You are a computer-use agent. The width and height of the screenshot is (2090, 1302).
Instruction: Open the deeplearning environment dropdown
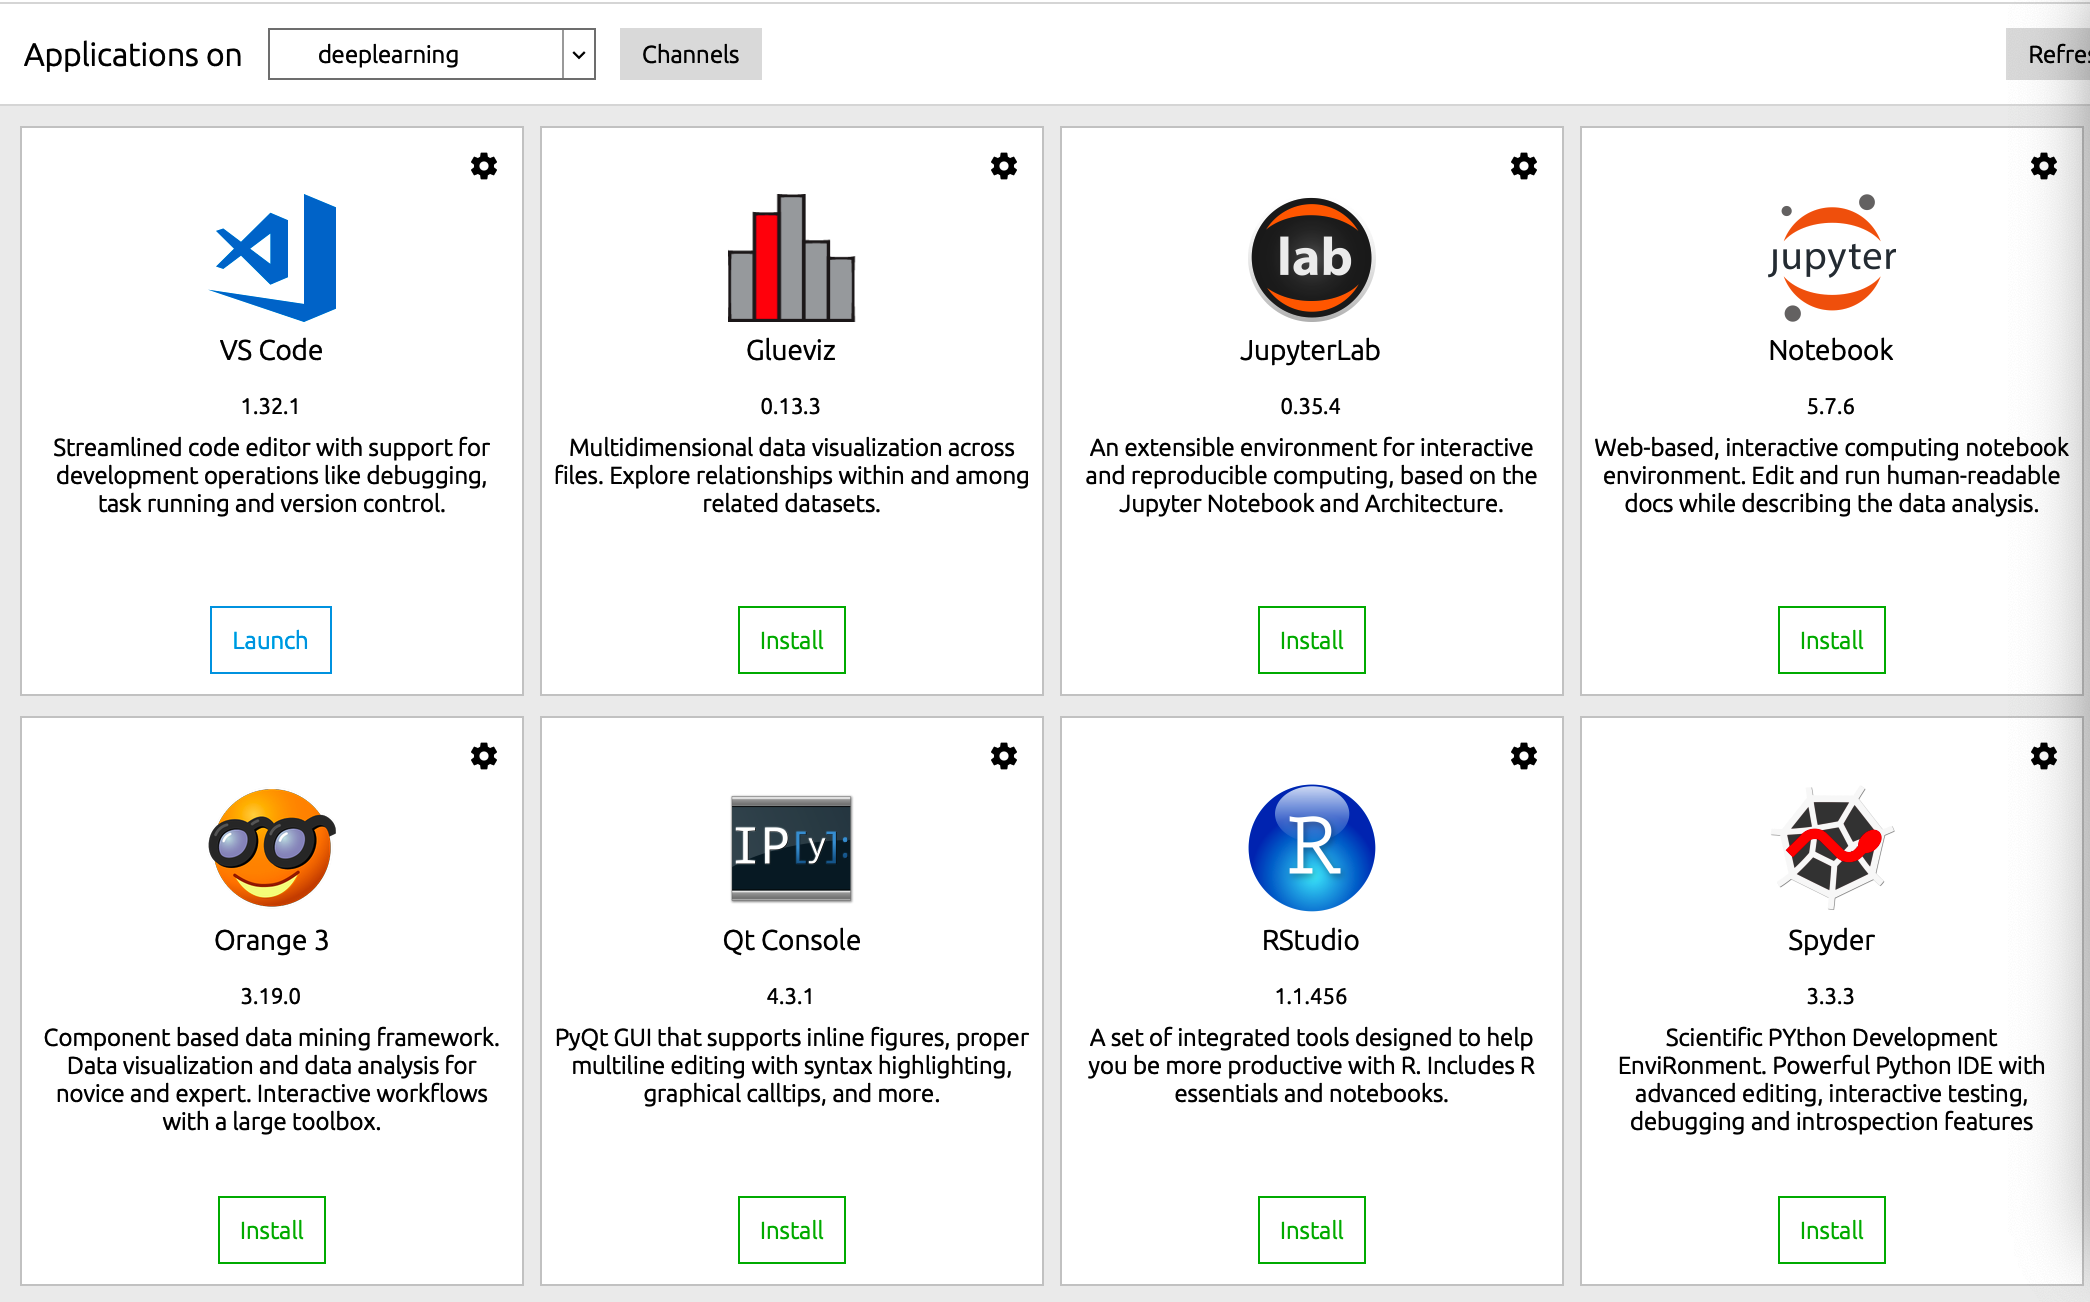coord(432,54)
